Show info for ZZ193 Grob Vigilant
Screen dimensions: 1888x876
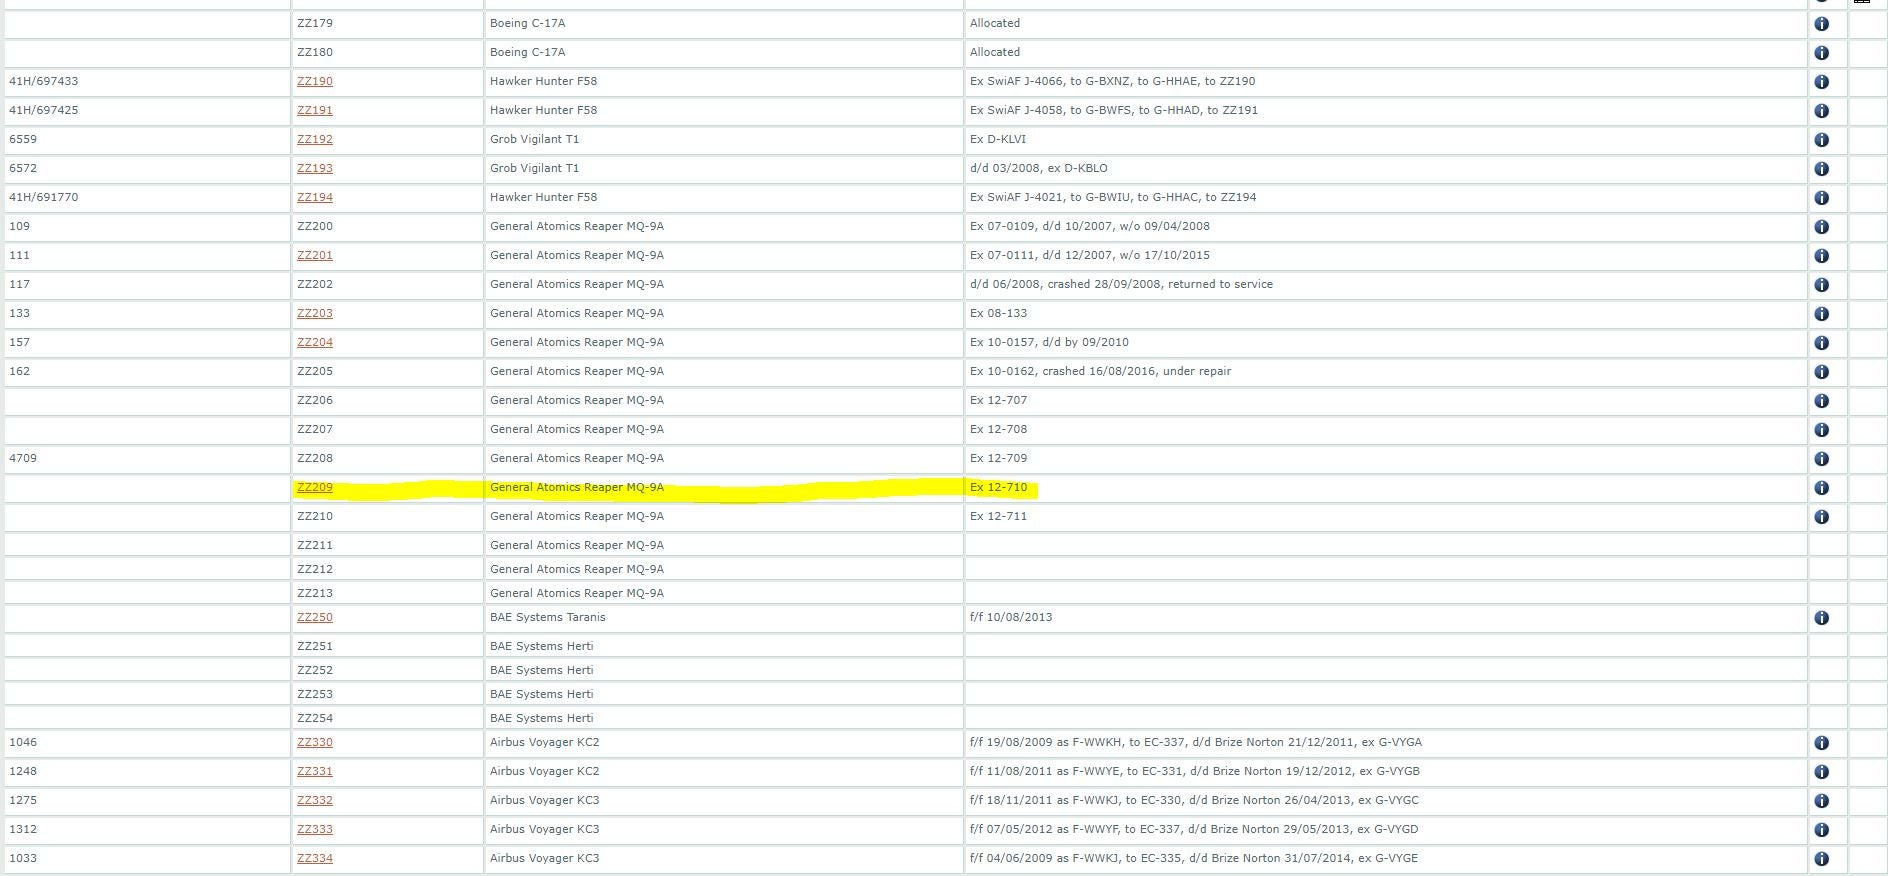[1821, 169]
